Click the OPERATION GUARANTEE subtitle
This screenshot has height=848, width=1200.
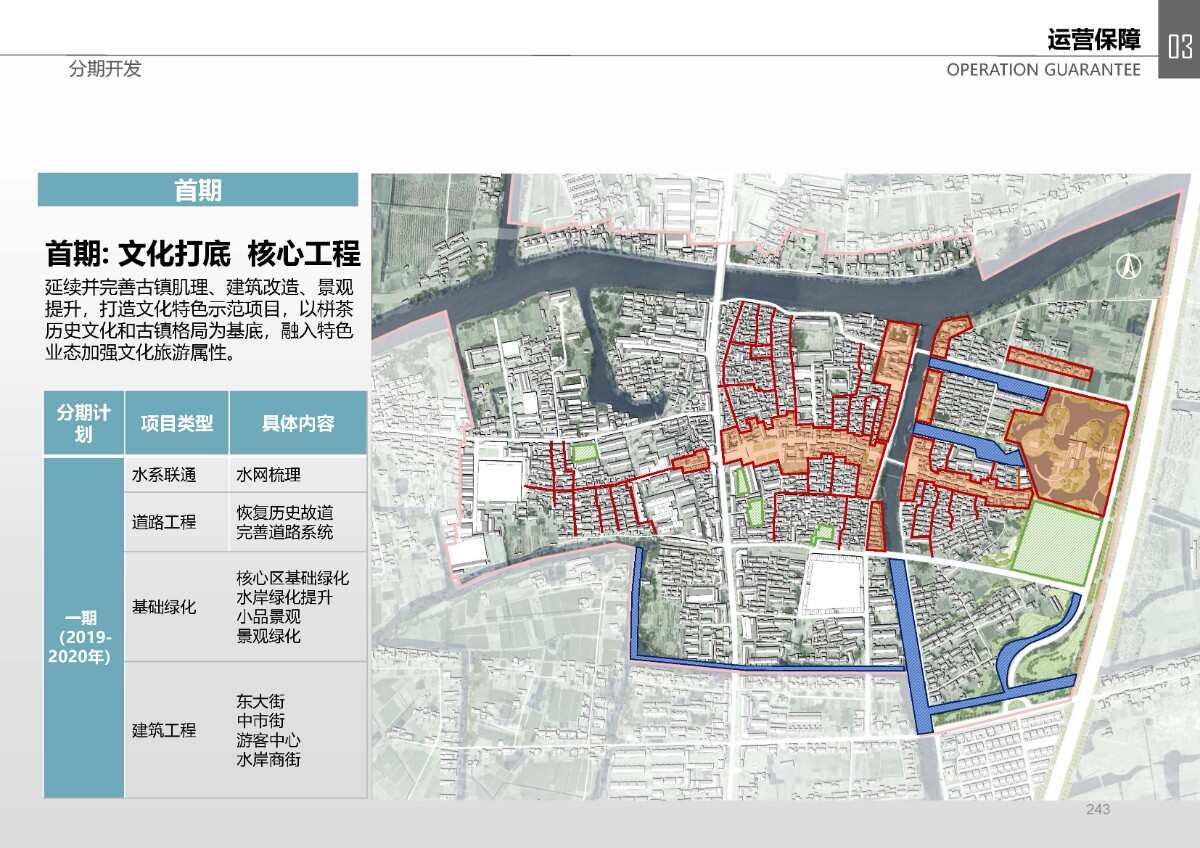(x=1043, y=69)
